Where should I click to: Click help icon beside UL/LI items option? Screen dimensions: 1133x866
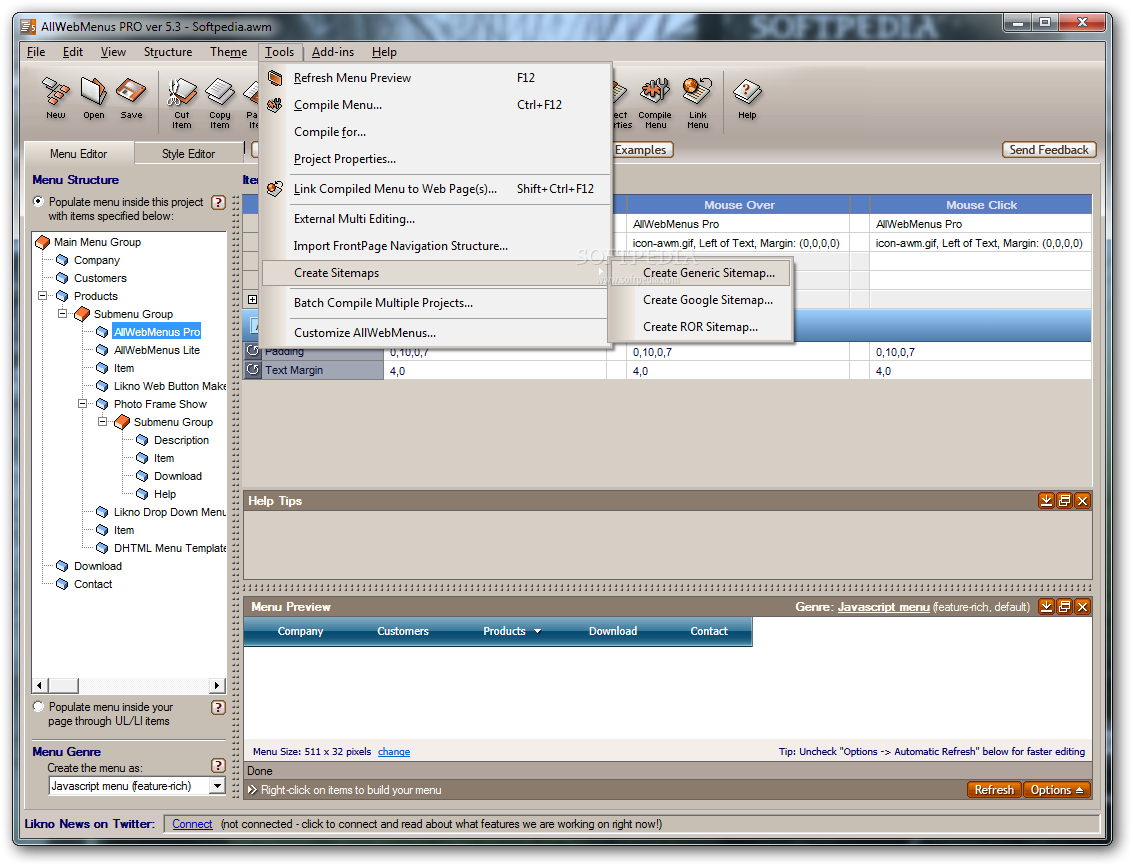218,708
